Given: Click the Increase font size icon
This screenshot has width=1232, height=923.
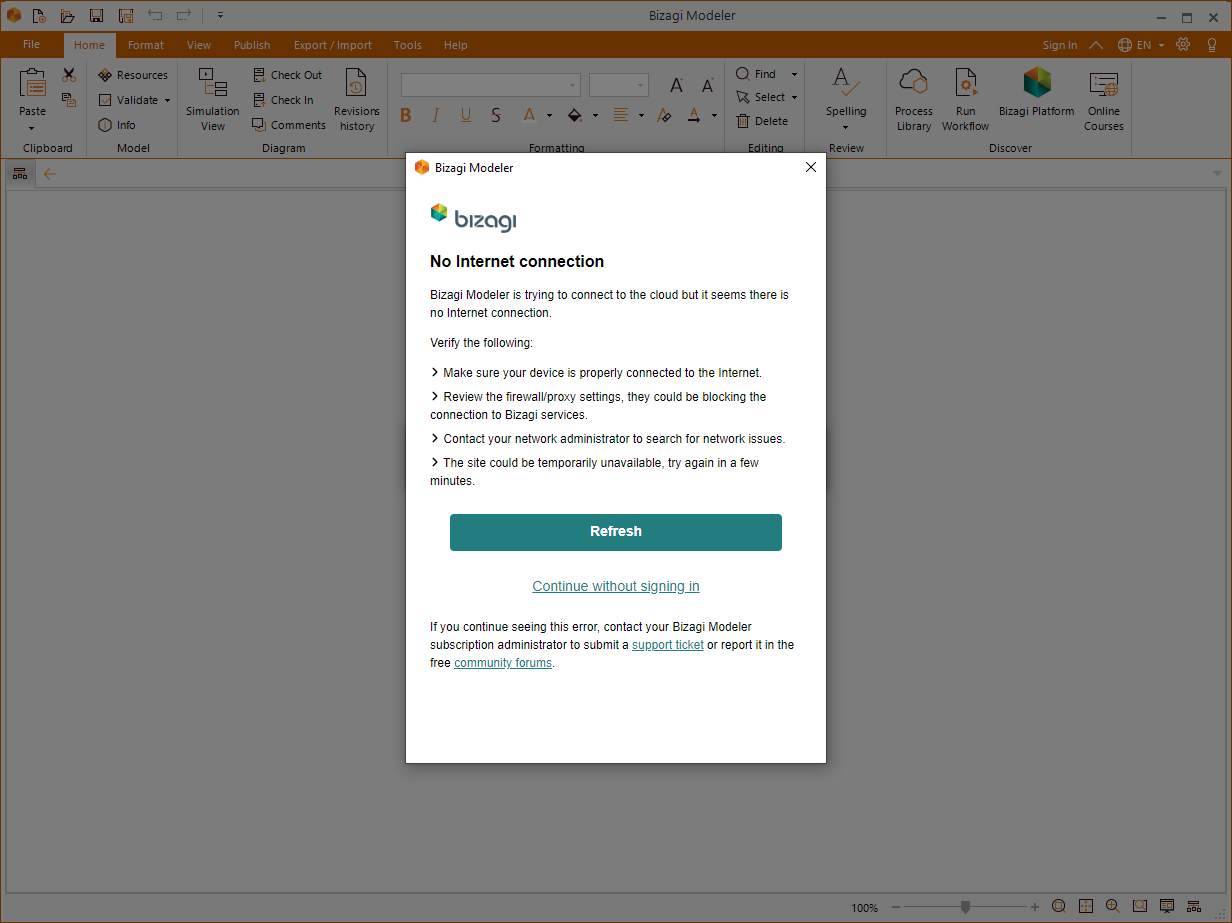Looking at the screenshot, I should pyautogui.click(x=677, y=86).
